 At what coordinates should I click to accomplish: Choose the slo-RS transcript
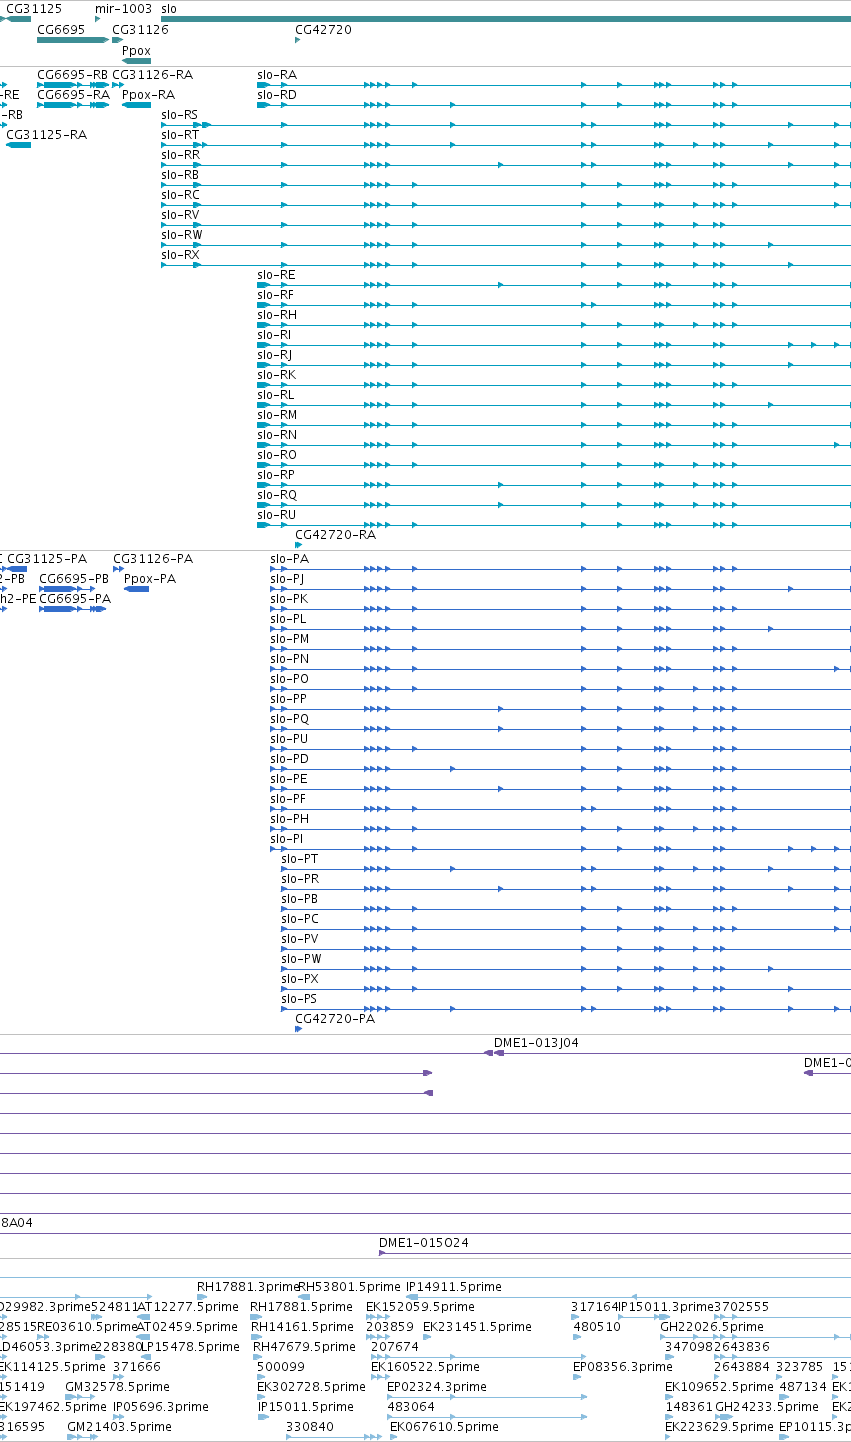tap(179, 115)
